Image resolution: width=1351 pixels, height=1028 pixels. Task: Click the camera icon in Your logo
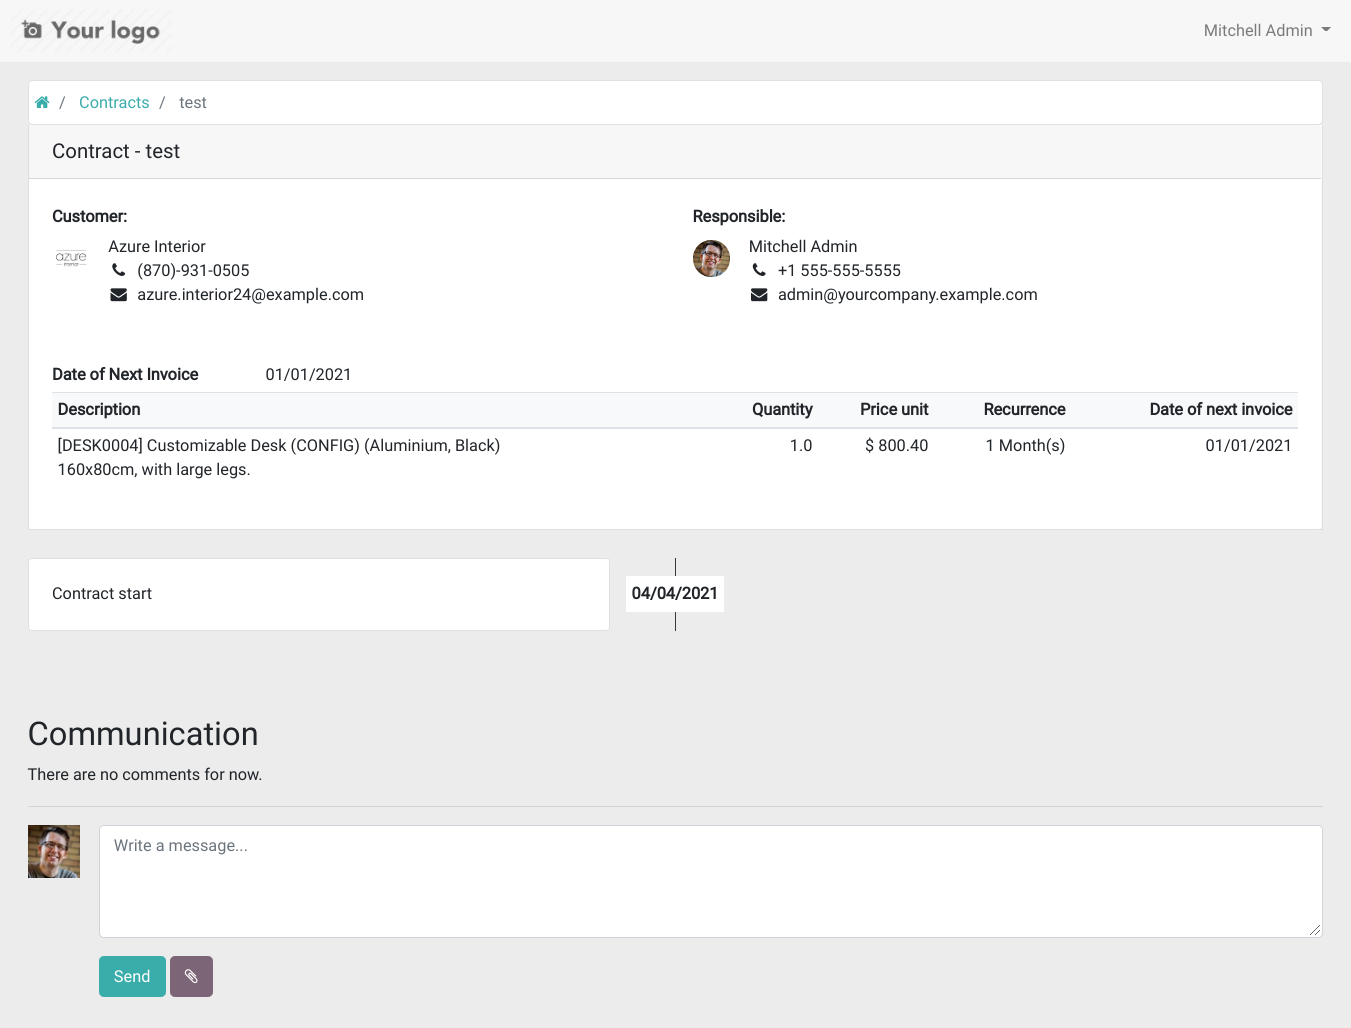click(x=33, y=30)
